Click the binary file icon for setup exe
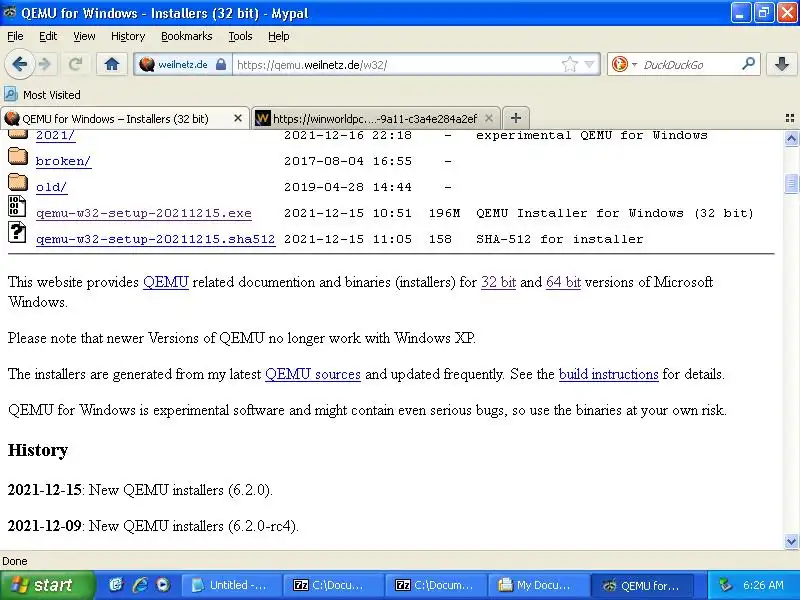Viewport: 800px width, 600px height. click(17, 206)
